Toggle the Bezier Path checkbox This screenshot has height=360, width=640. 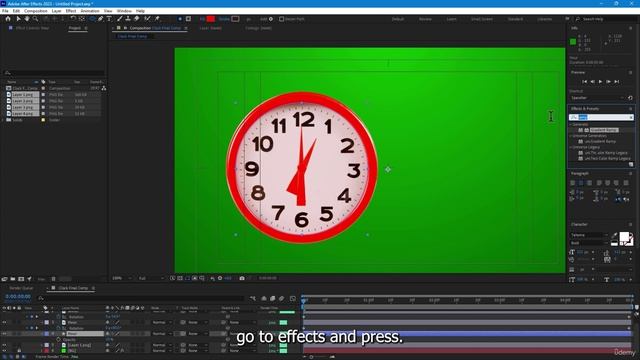click(282, 19)
